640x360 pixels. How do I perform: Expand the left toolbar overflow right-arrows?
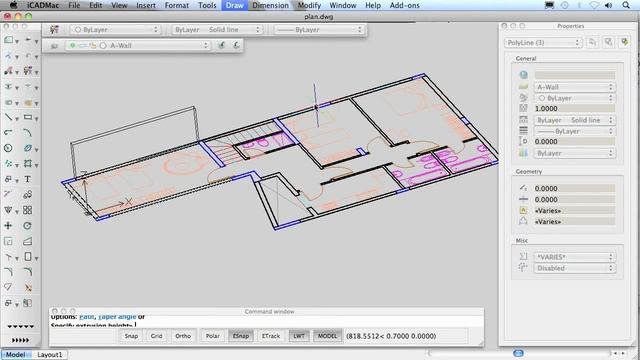(x=20, y=340)
